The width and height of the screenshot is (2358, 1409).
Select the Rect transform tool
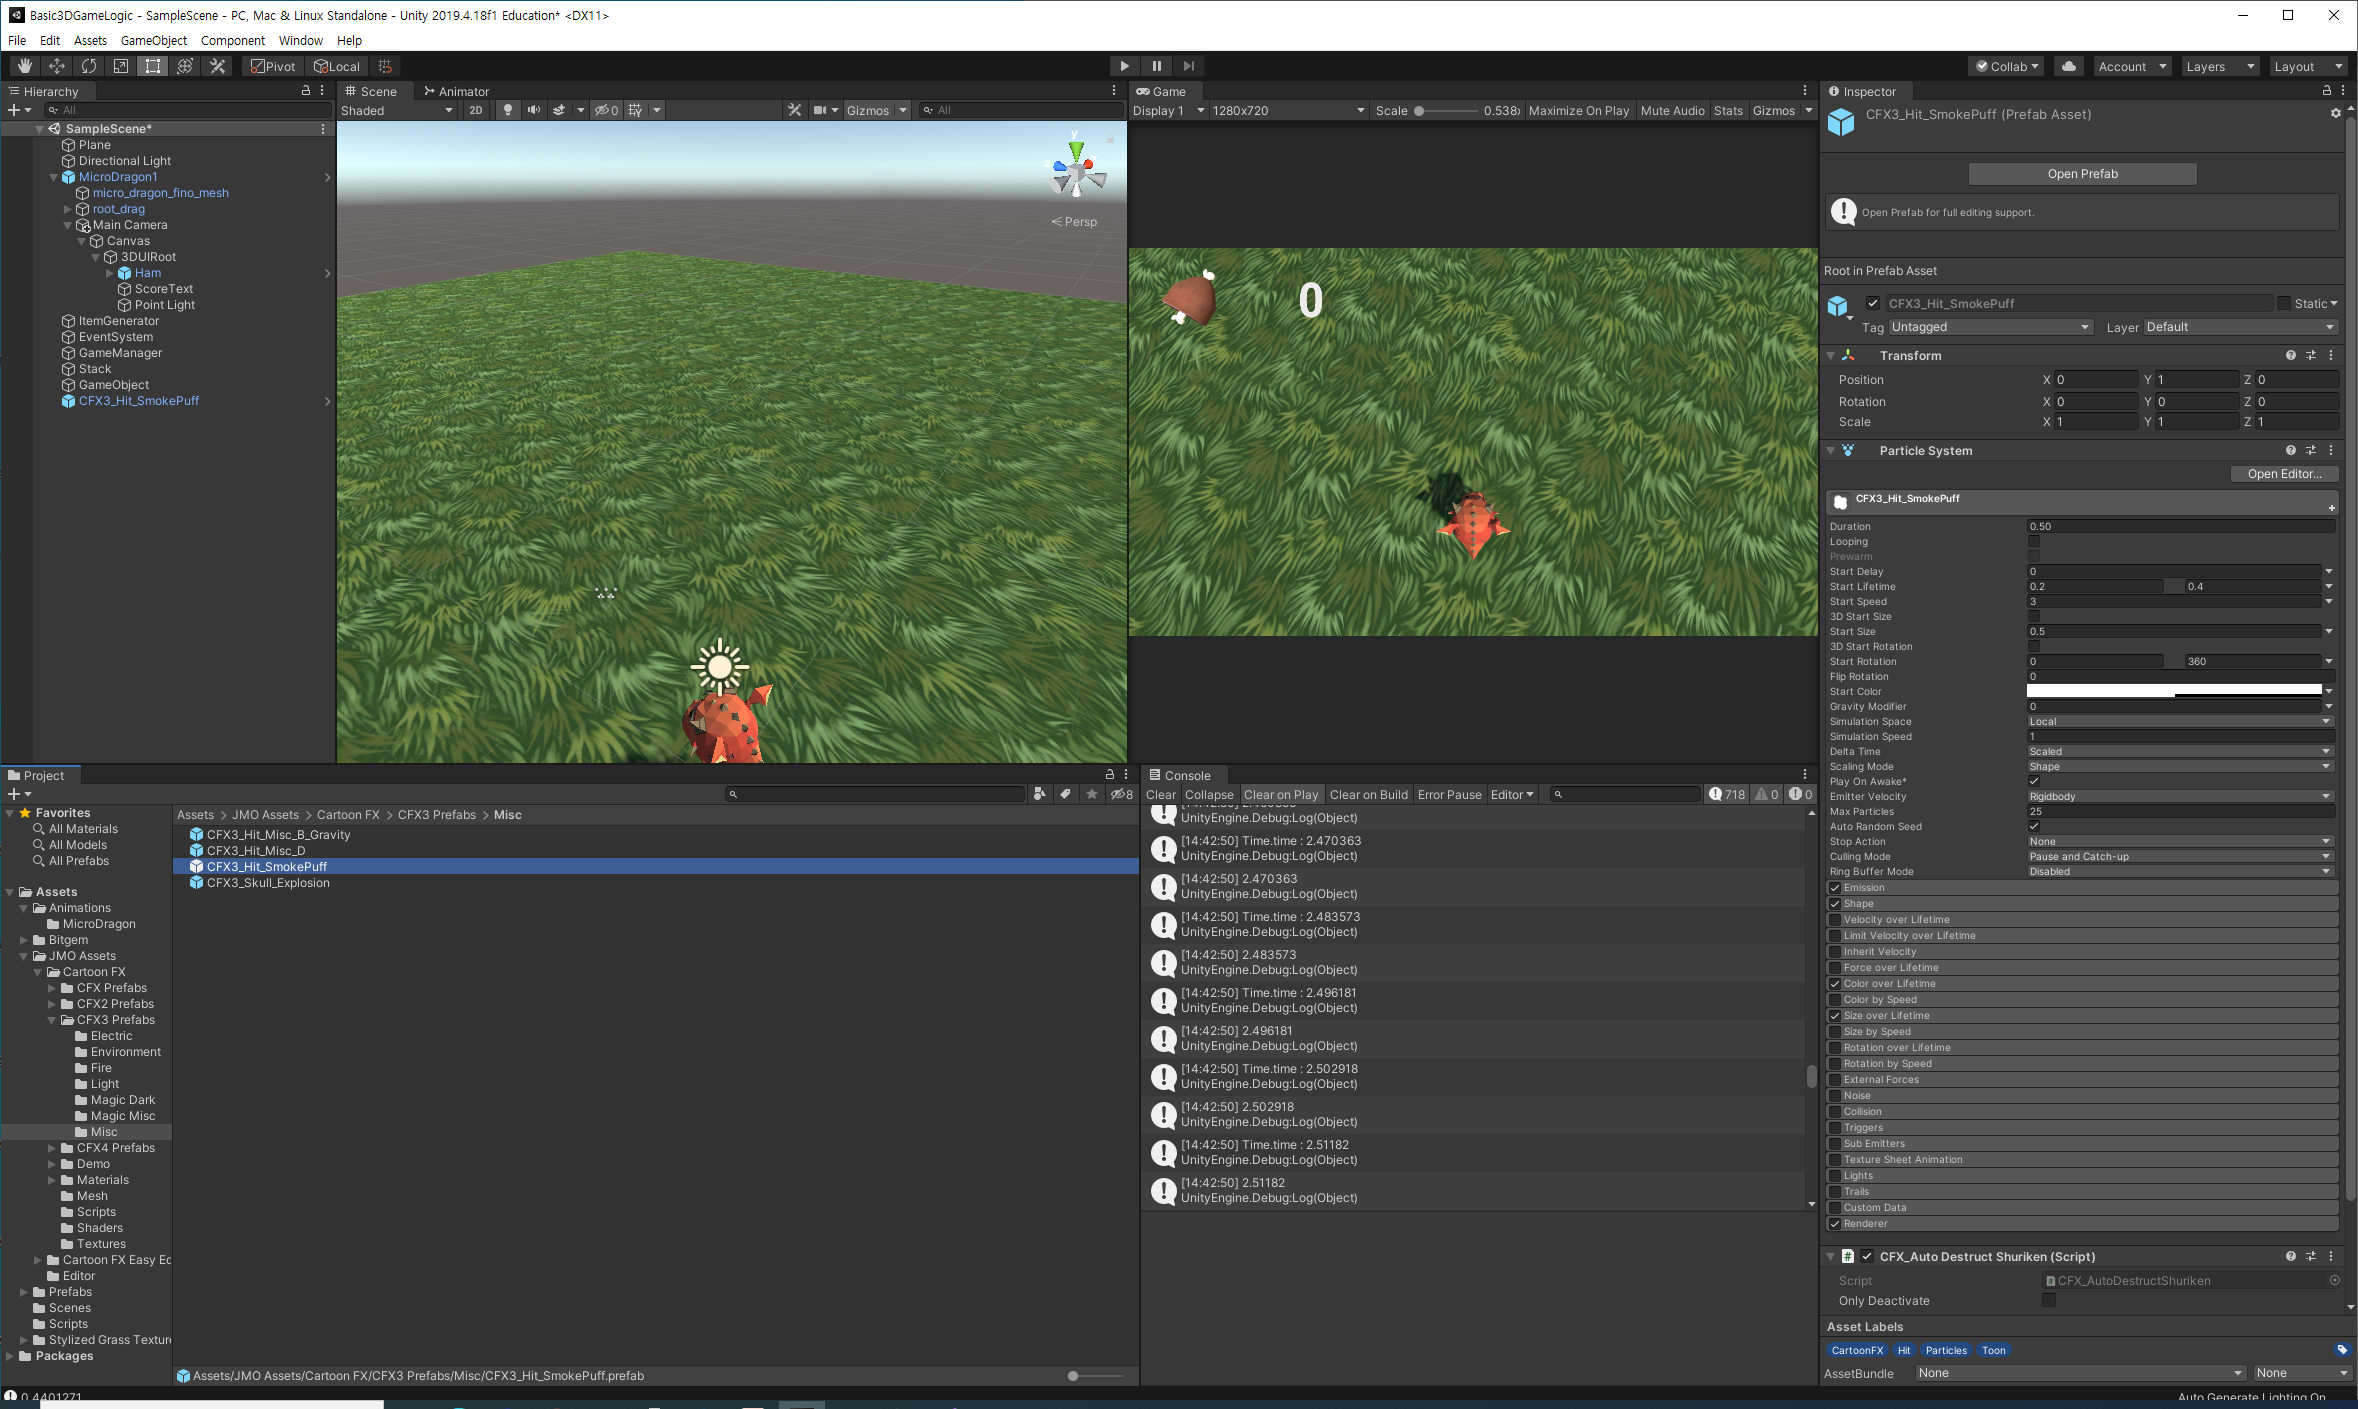[153, 66]
